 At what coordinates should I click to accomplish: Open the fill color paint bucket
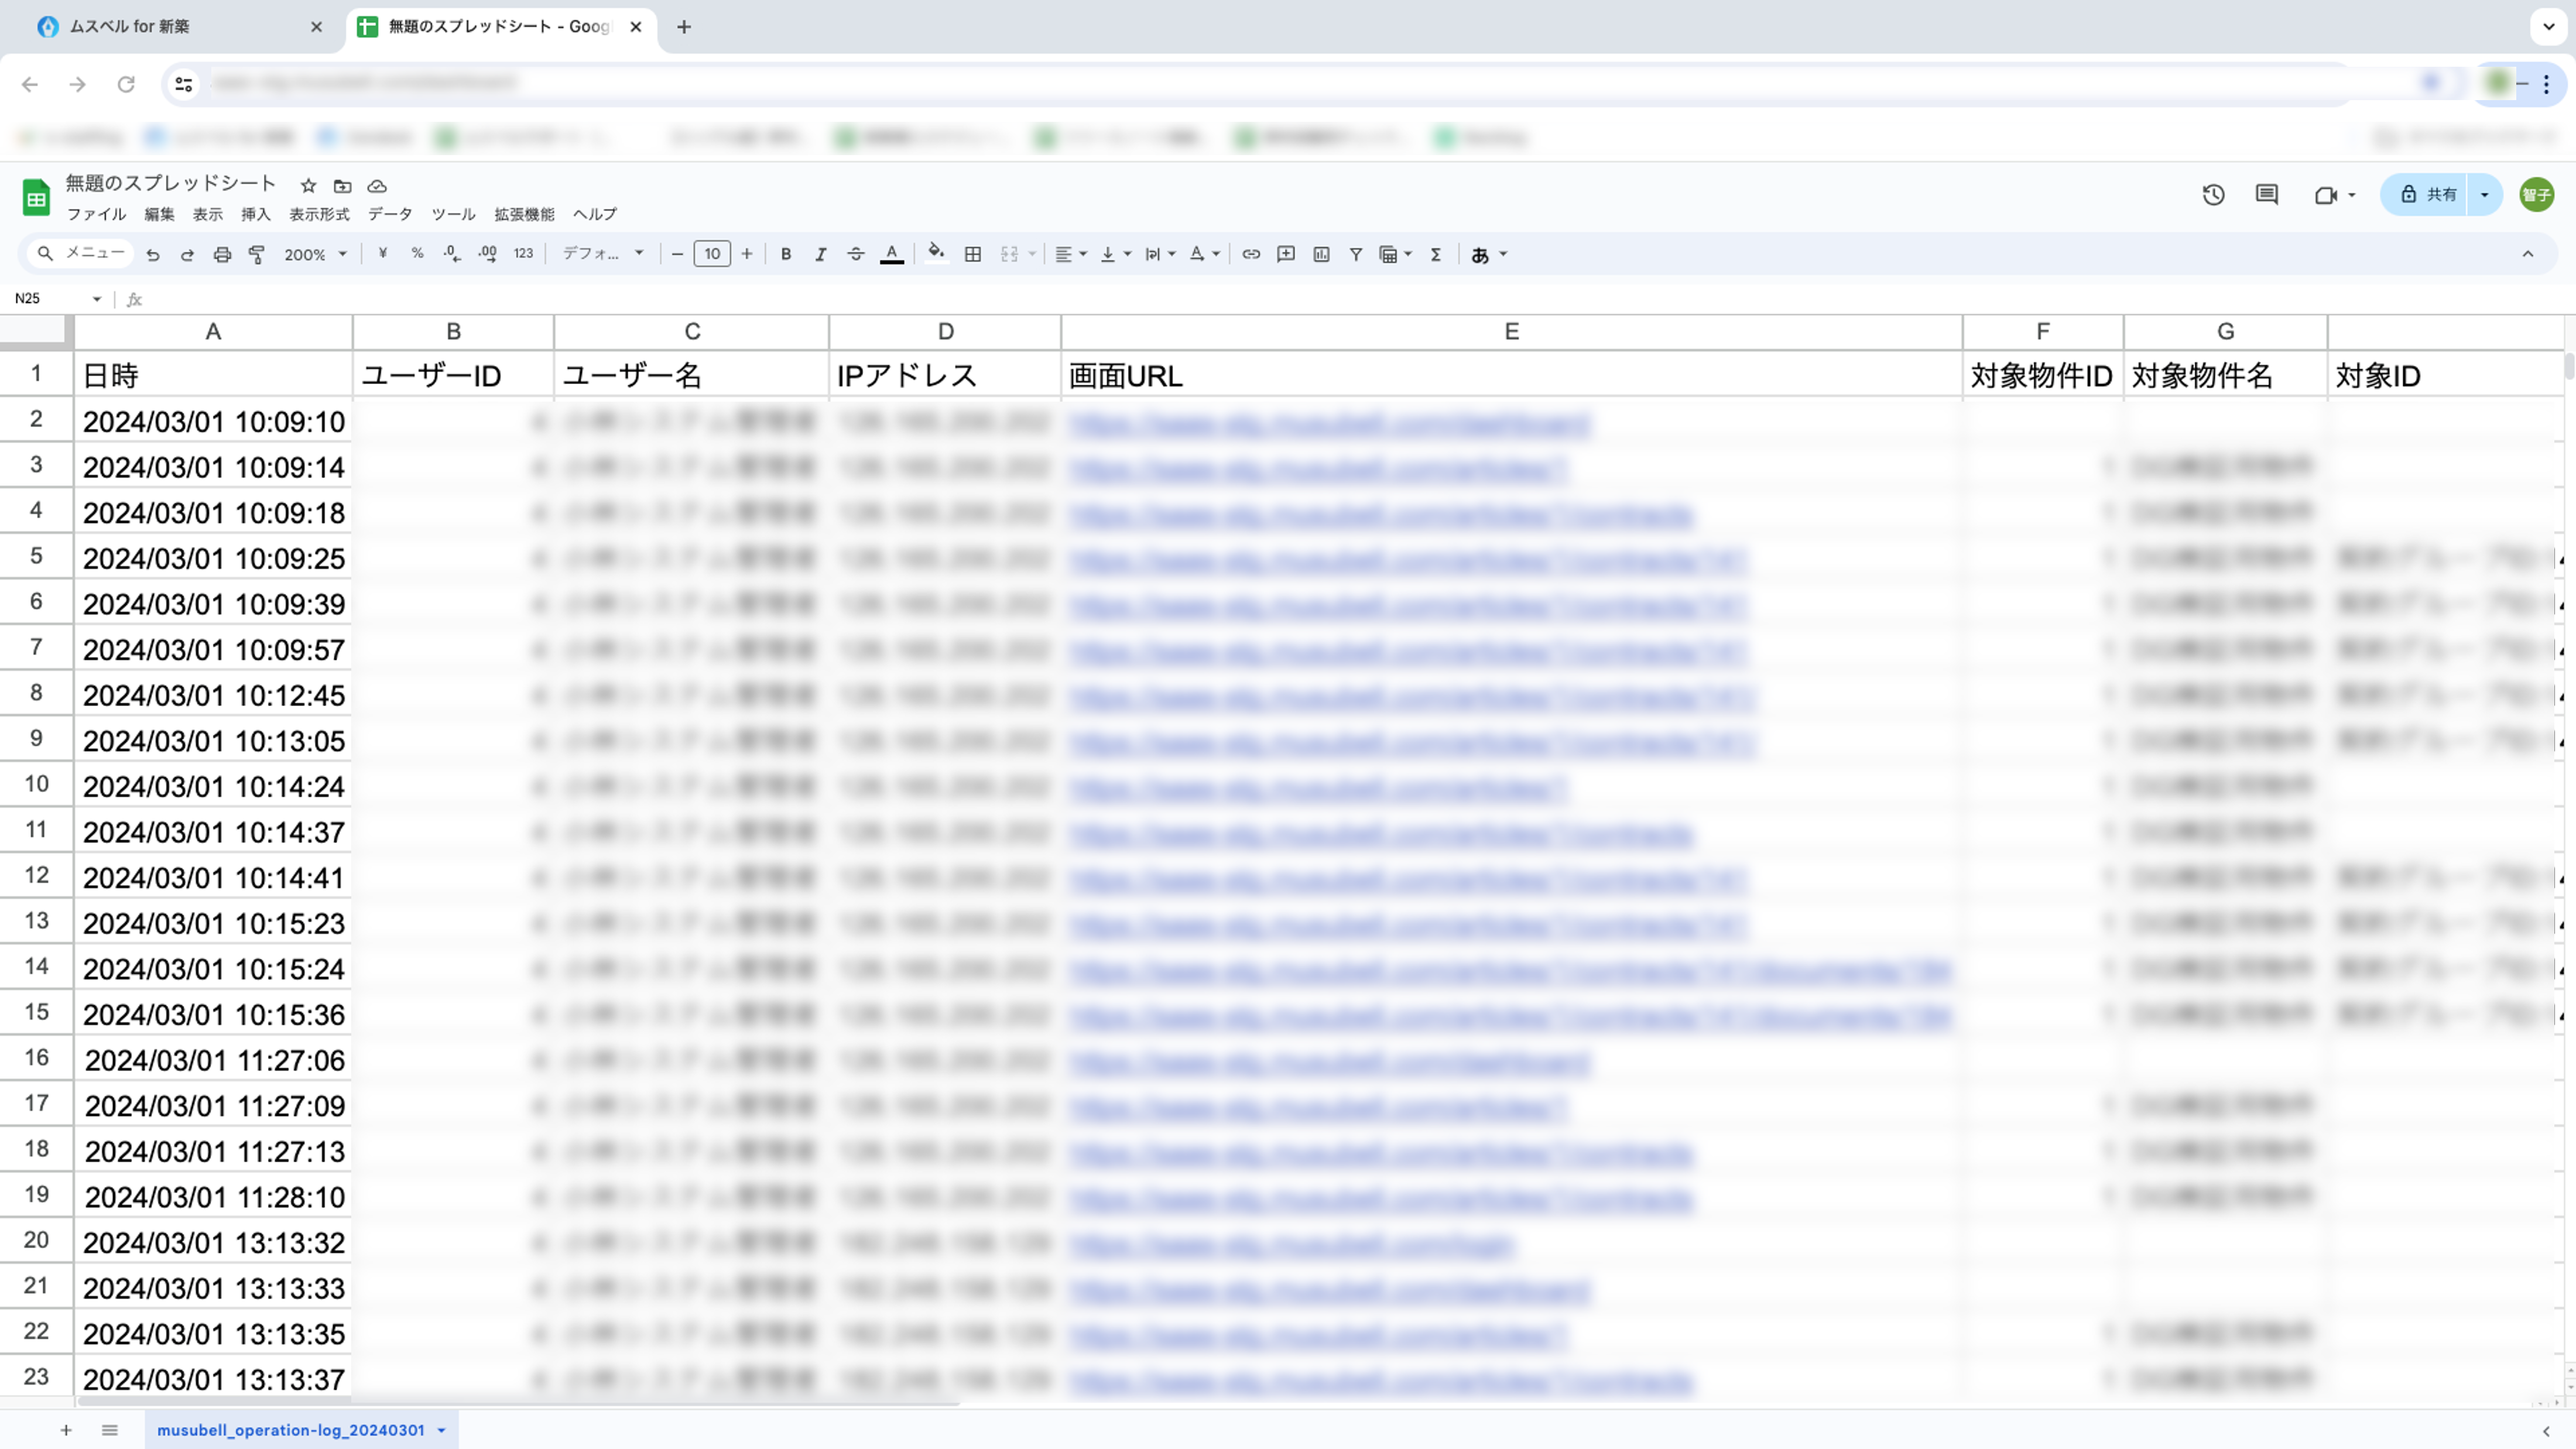936,253
